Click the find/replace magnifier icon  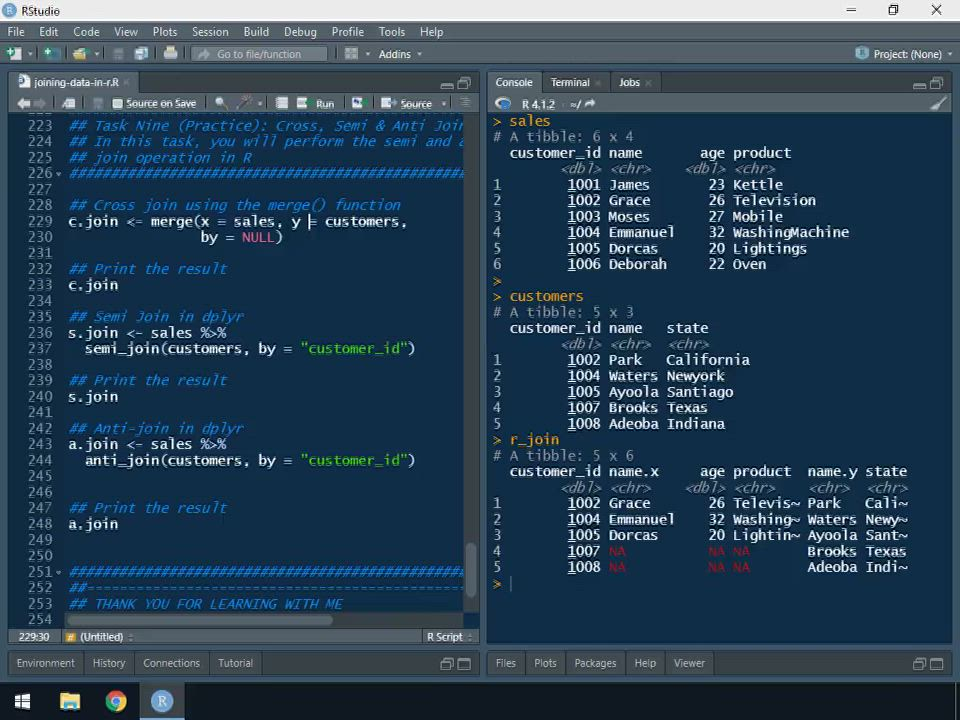tap(221, 103)
